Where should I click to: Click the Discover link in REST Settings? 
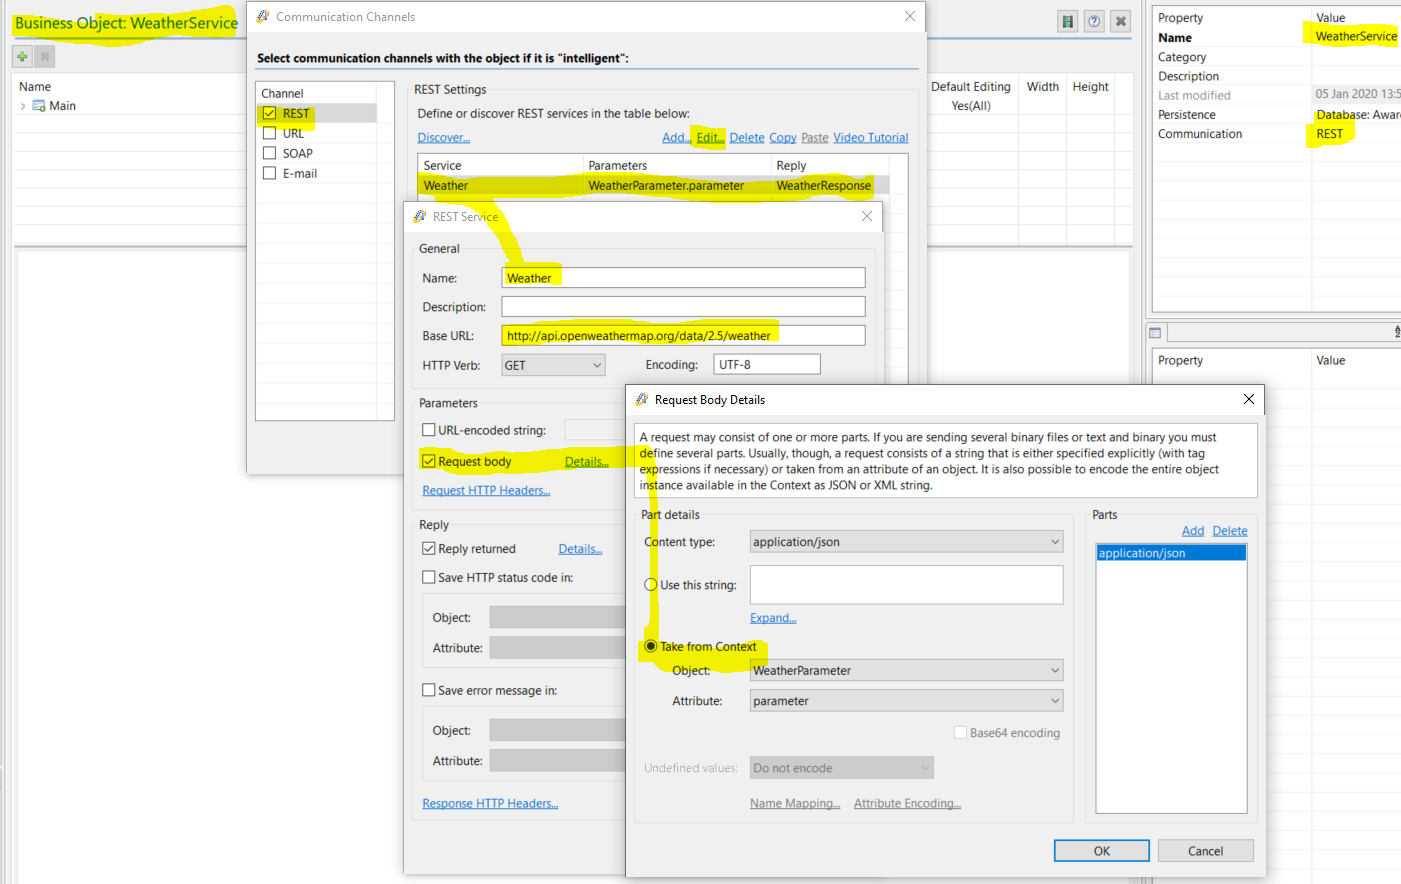tap(444, 138)
